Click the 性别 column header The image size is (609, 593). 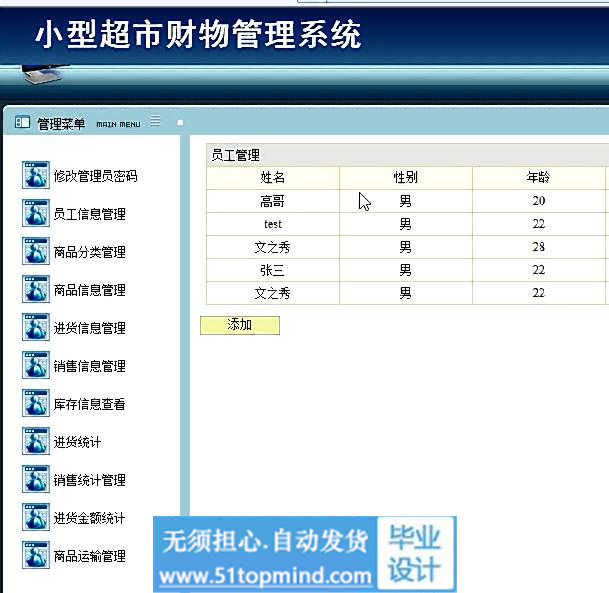(x=405, y=178)
